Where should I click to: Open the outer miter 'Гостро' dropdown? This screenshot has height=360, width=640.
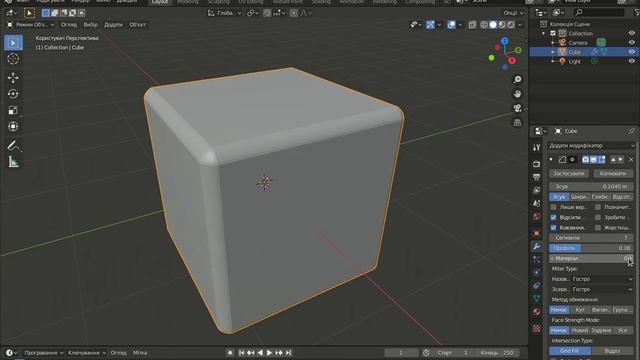pyautogui.click(x=602, y=279)
